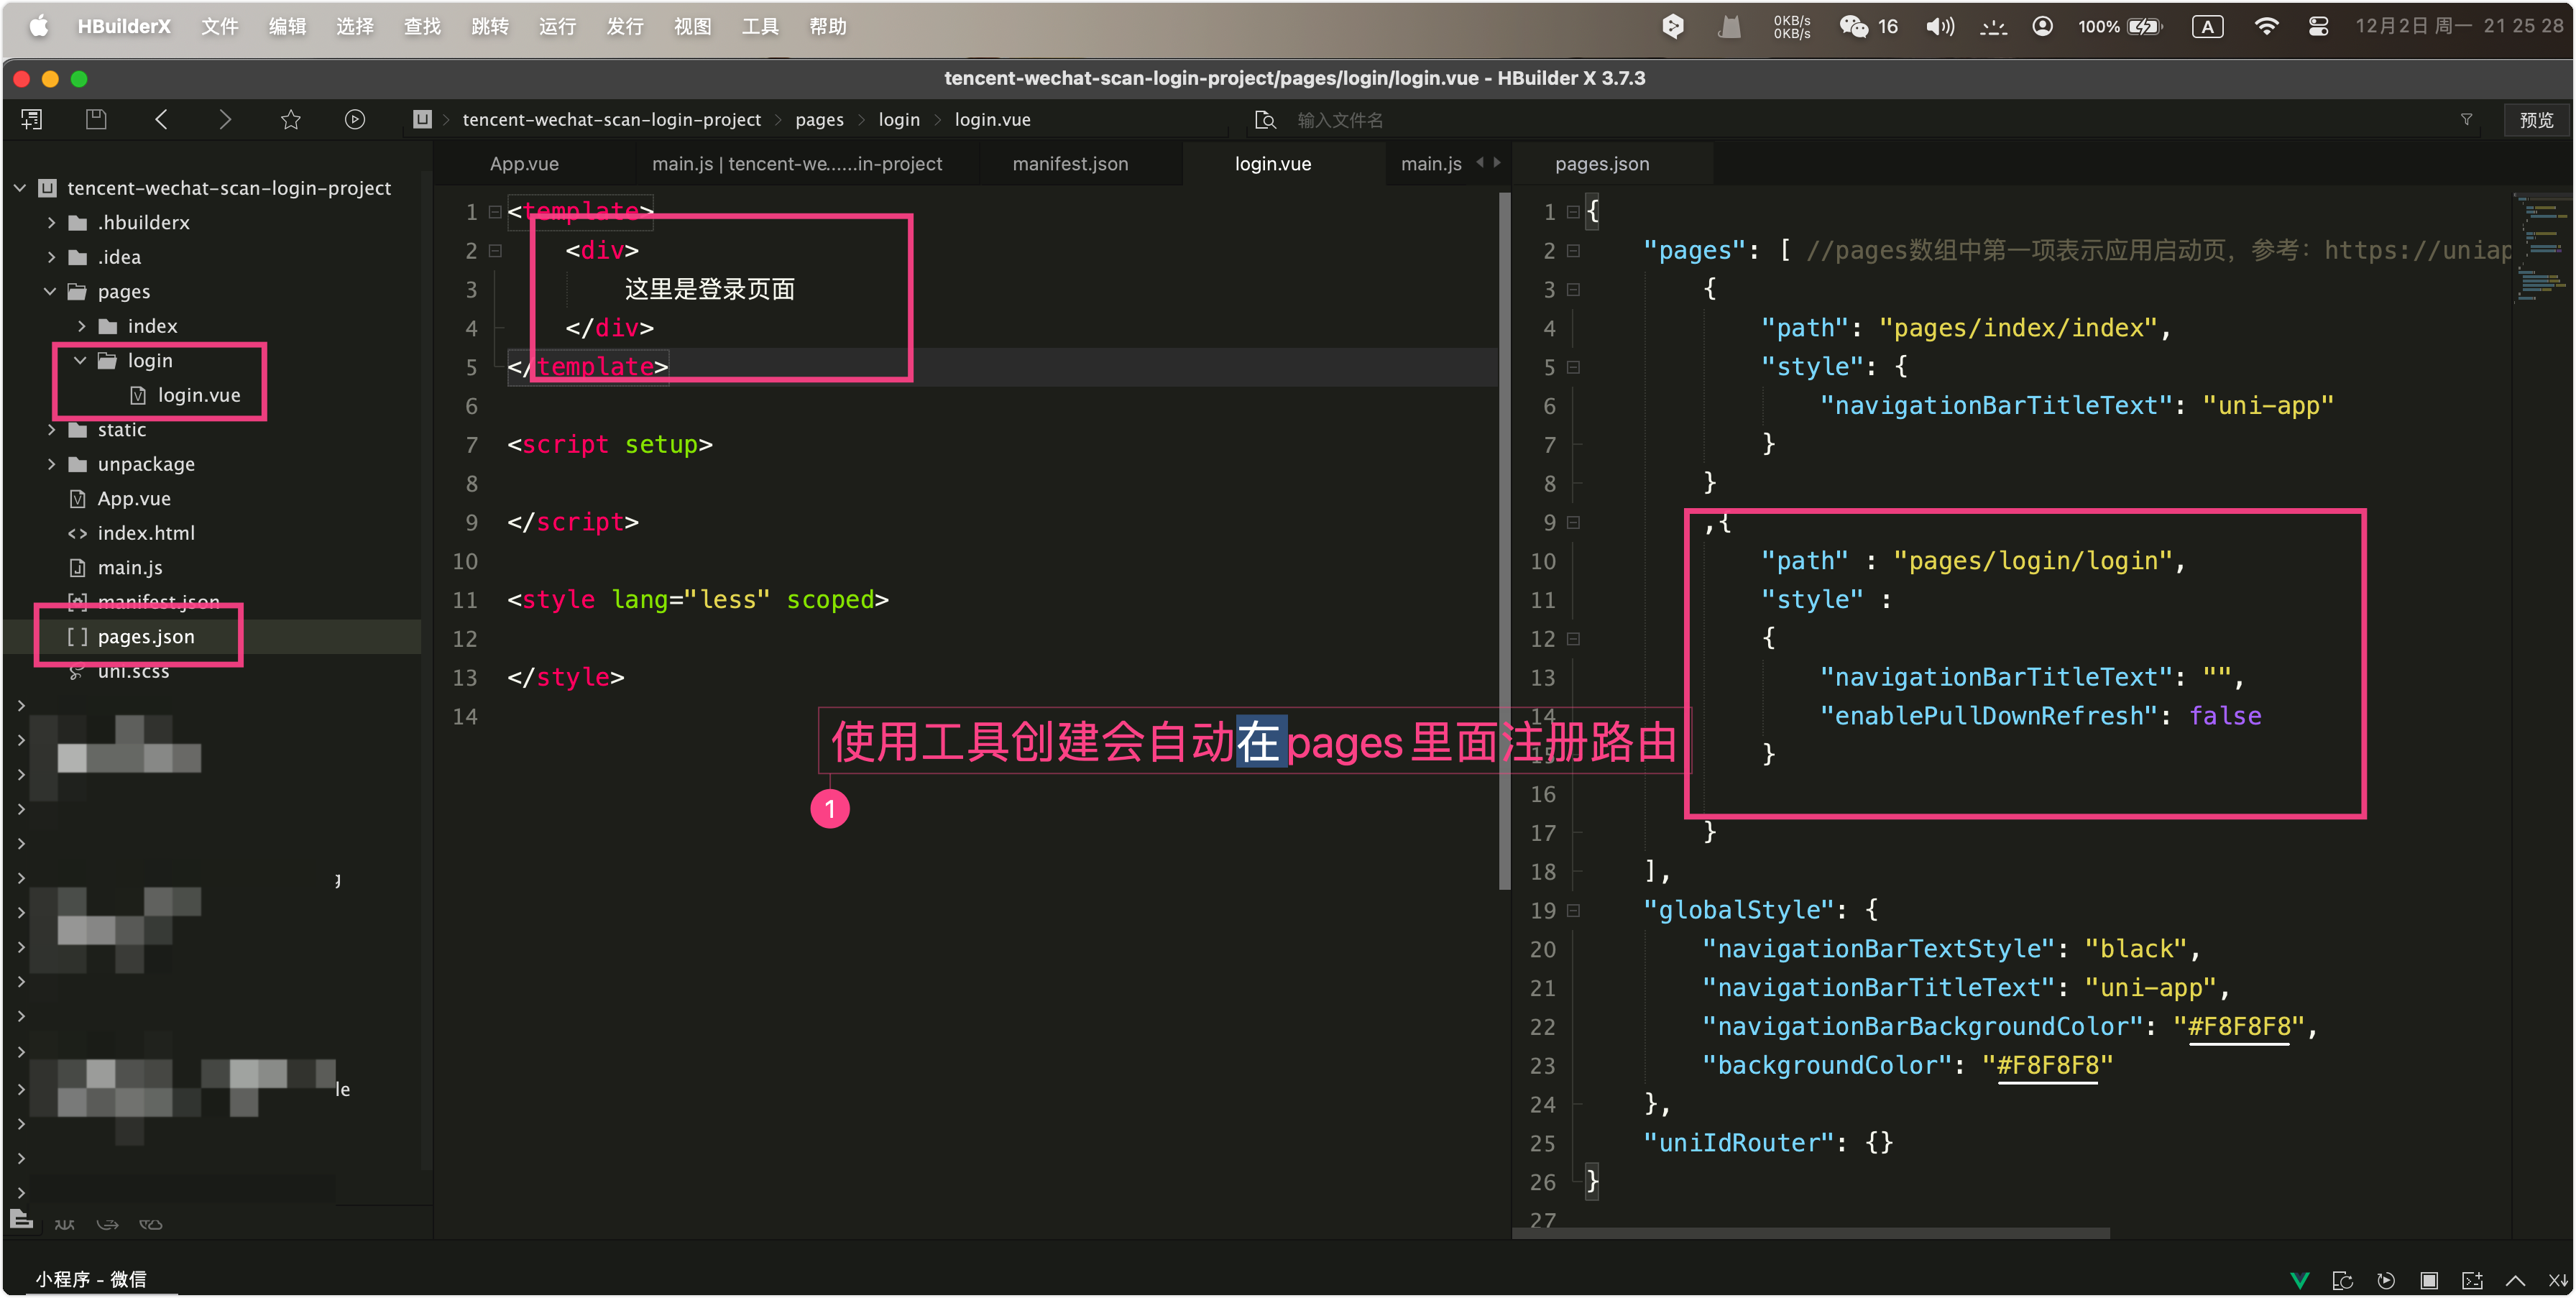The width and height of the screenshot is (2576, 1298).
Task: Click the file search magnifier icon
Action: [x=1265, y=120]
